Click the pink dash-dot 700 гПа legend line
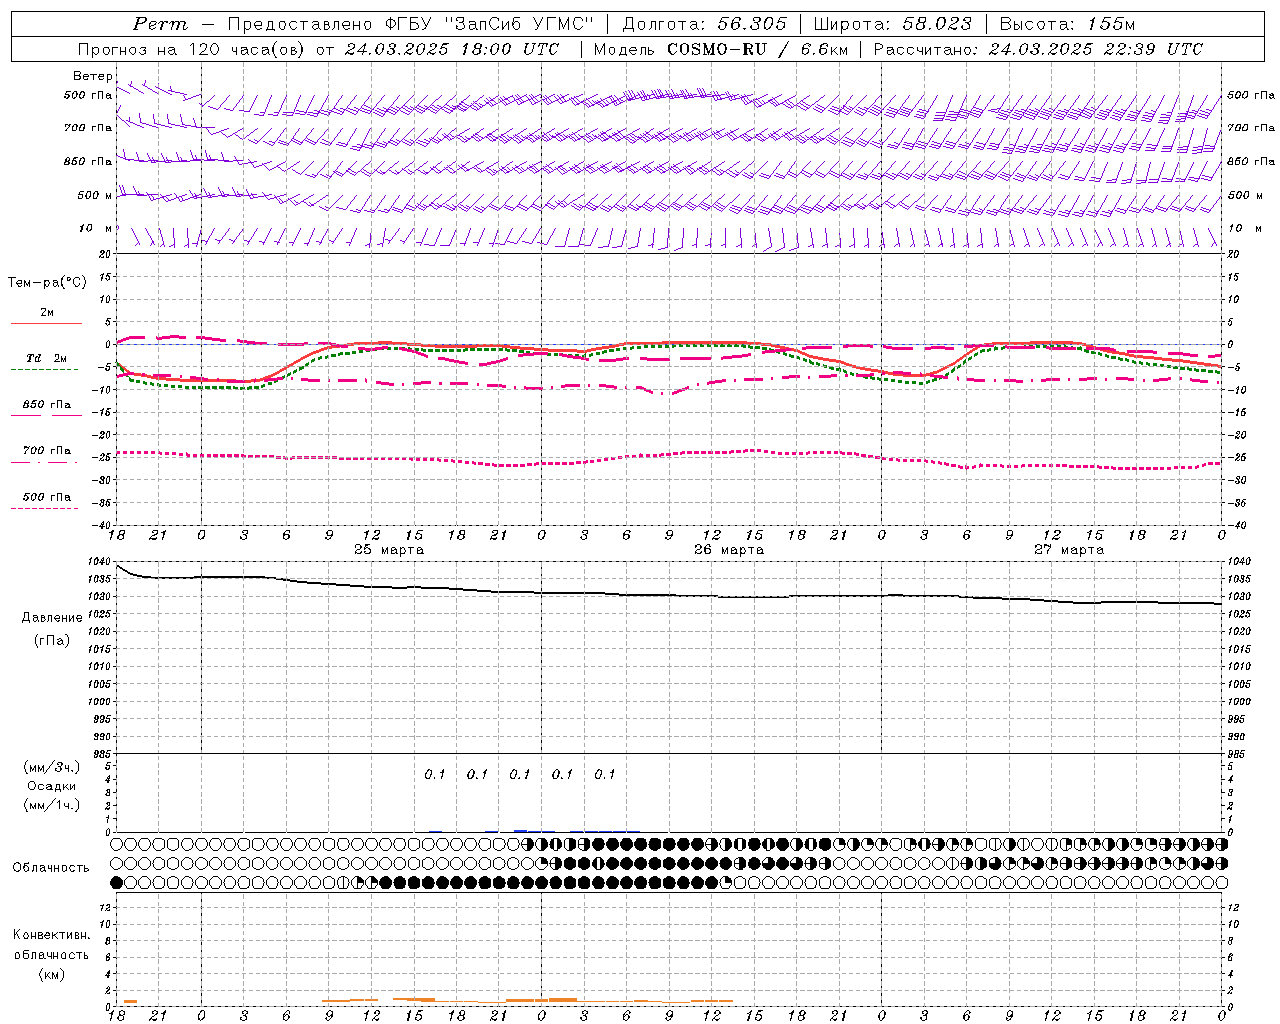Screen dimensions: 1280x1024 click(44, 462)
